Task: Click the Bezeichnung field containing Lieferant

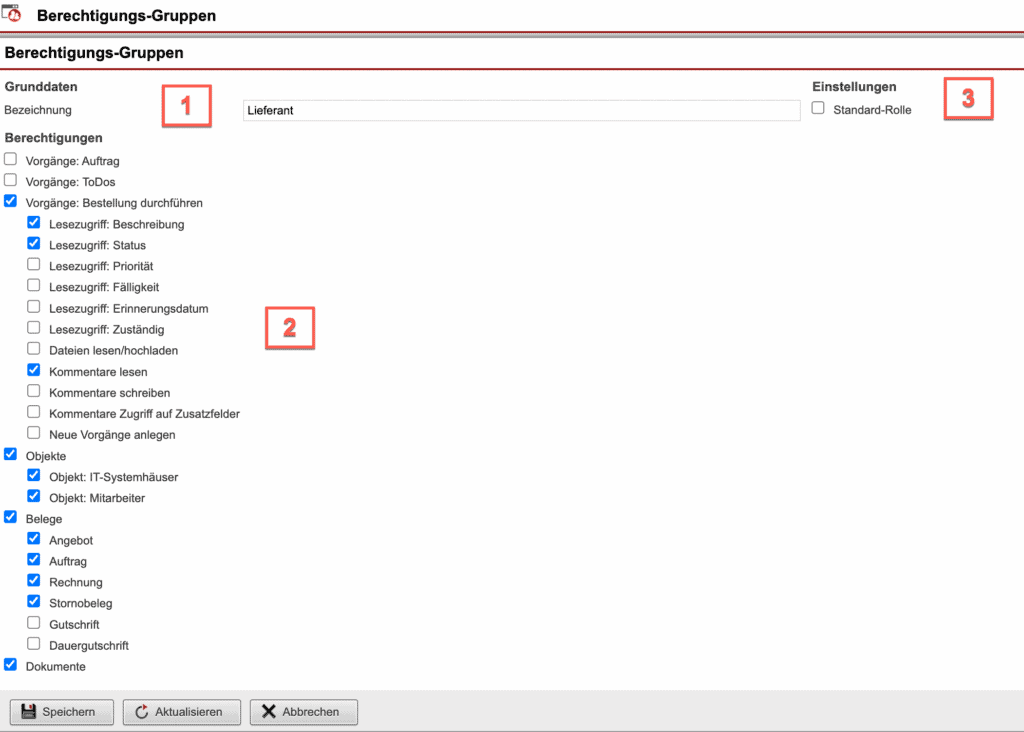Action: click(520, 110)
